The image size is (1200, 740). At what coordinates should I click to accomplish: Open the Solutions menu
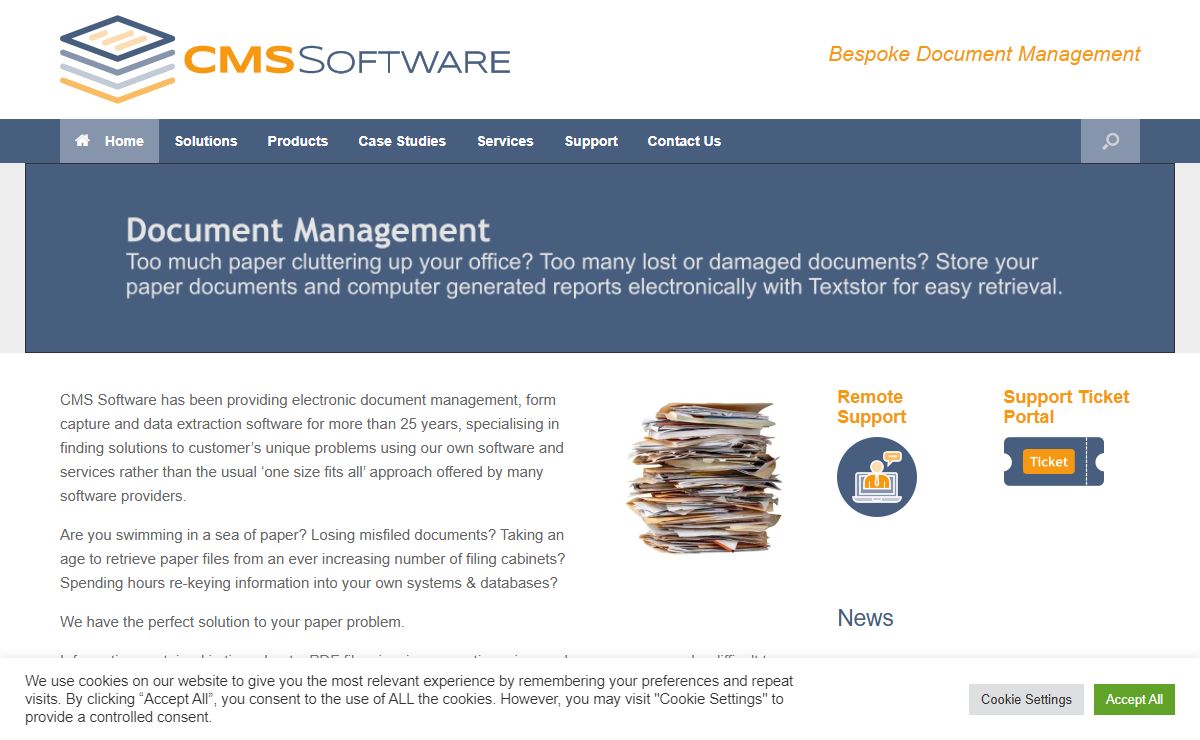click(x=206, y=141)
